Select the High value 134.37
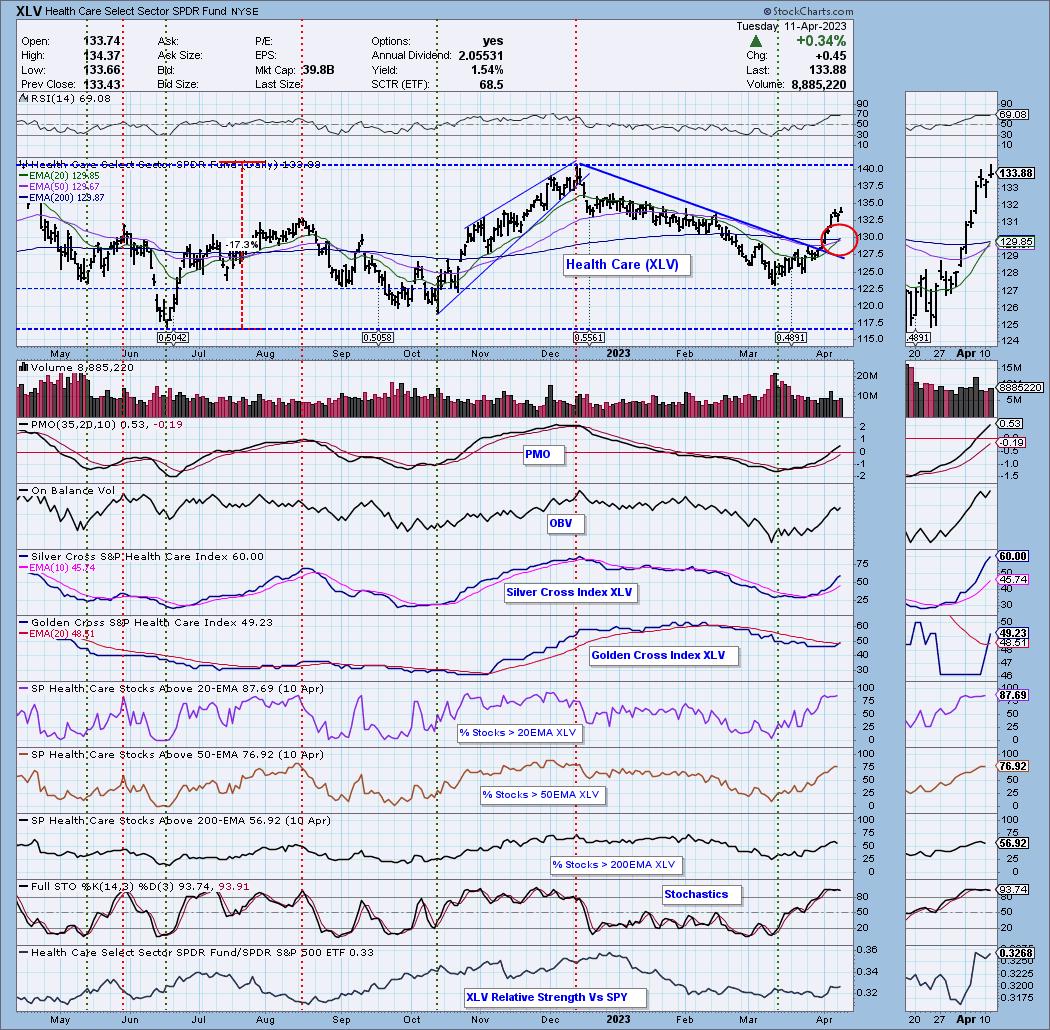Viewport: 1050px width, 1030px height. 102,56
